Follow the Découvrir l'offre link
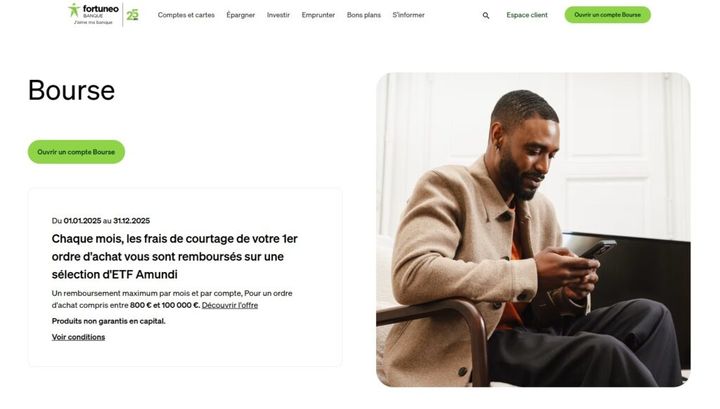The image size is (720, 409). tap(230, 305)
